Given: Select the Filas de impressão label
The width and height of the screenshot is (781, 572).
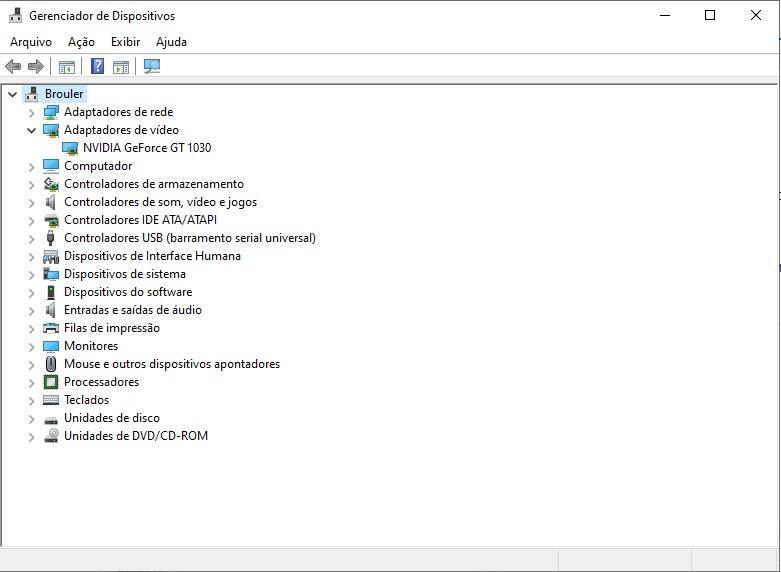Looking at the screenshot, I should [112, 328].
